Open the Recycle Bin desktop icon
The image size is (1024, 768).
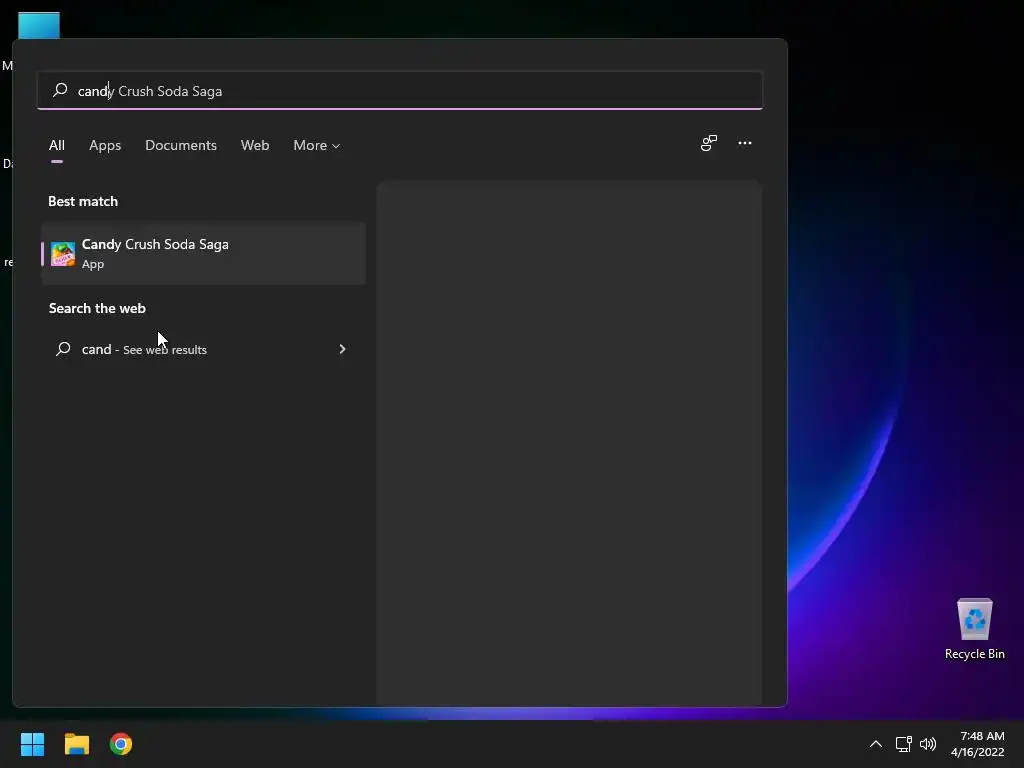click(x=974, y=629)
